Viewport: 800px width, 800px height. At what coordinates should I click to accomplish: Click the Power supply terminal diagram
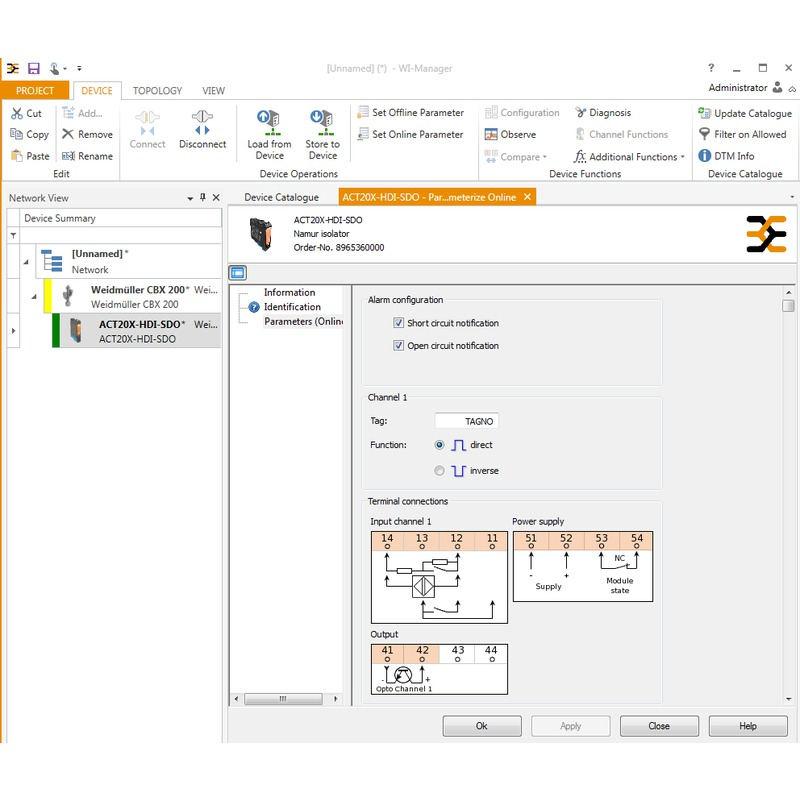click(583, 566)
